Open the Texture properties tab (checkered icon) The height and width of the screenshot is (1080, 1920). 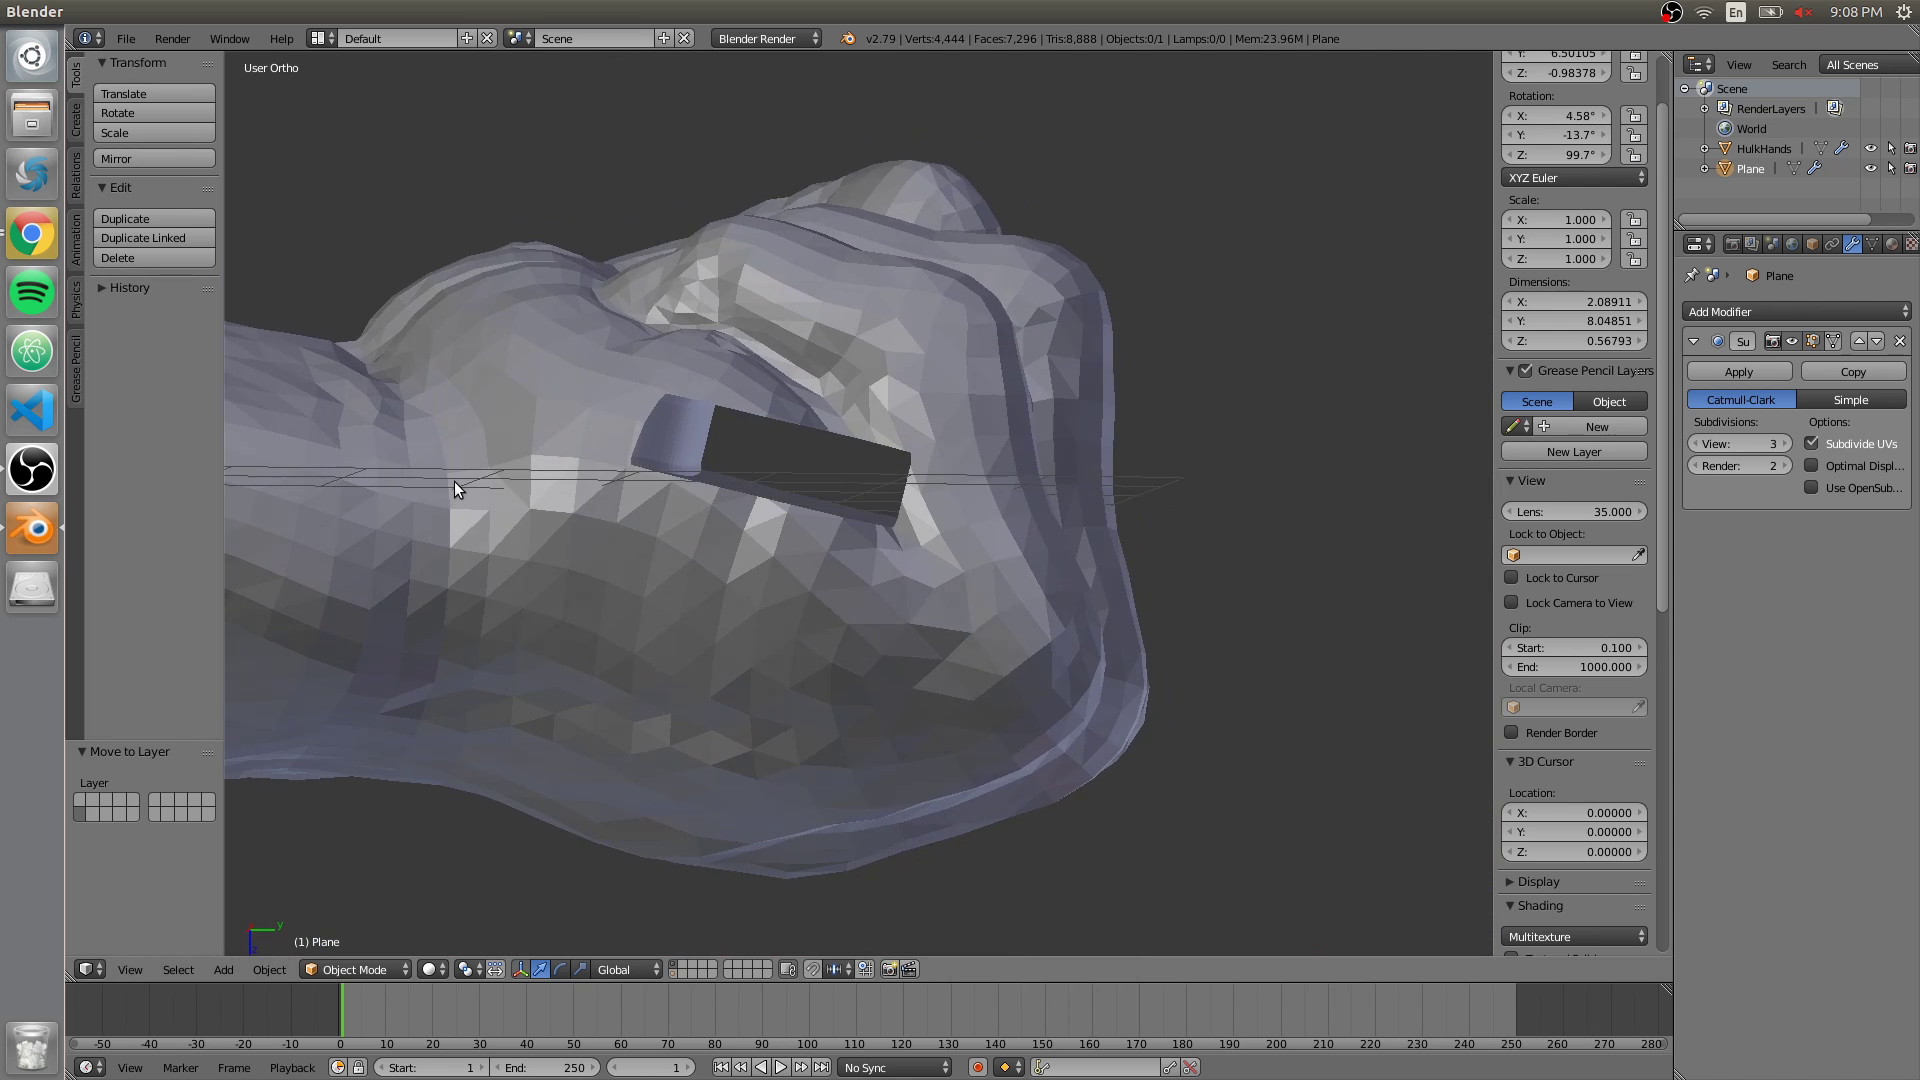coord(1912,244)
